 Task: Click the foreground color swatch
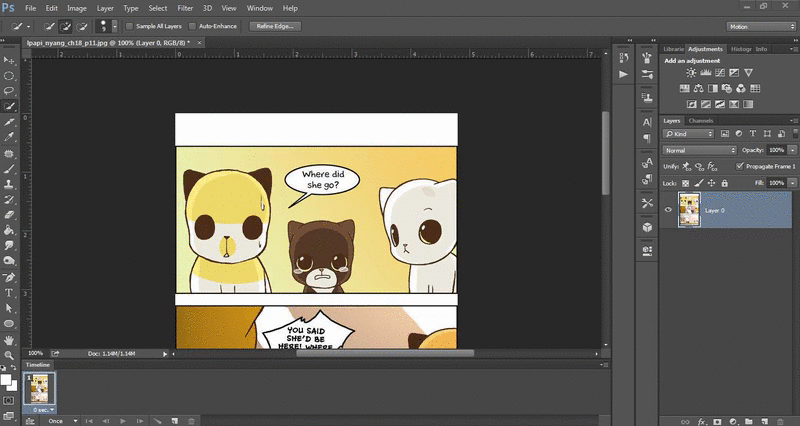(6, 378)
